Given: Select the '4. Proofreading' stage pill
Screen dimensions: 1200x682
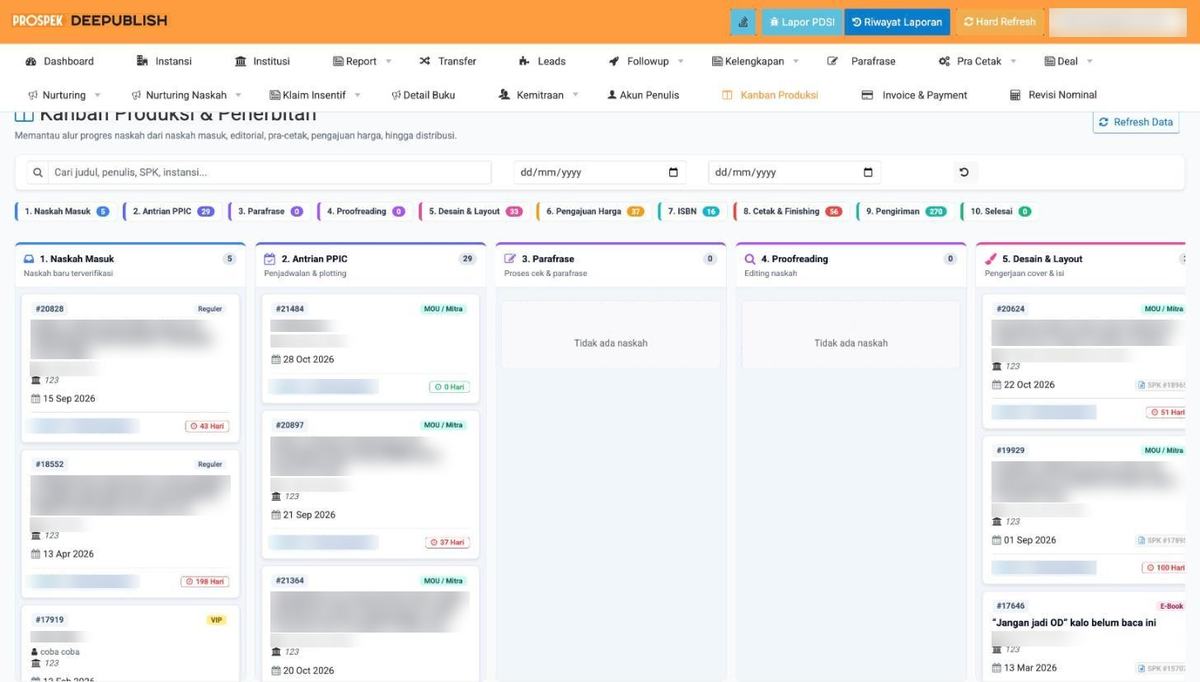Looking at the screenshot, I should click(364, 212).
